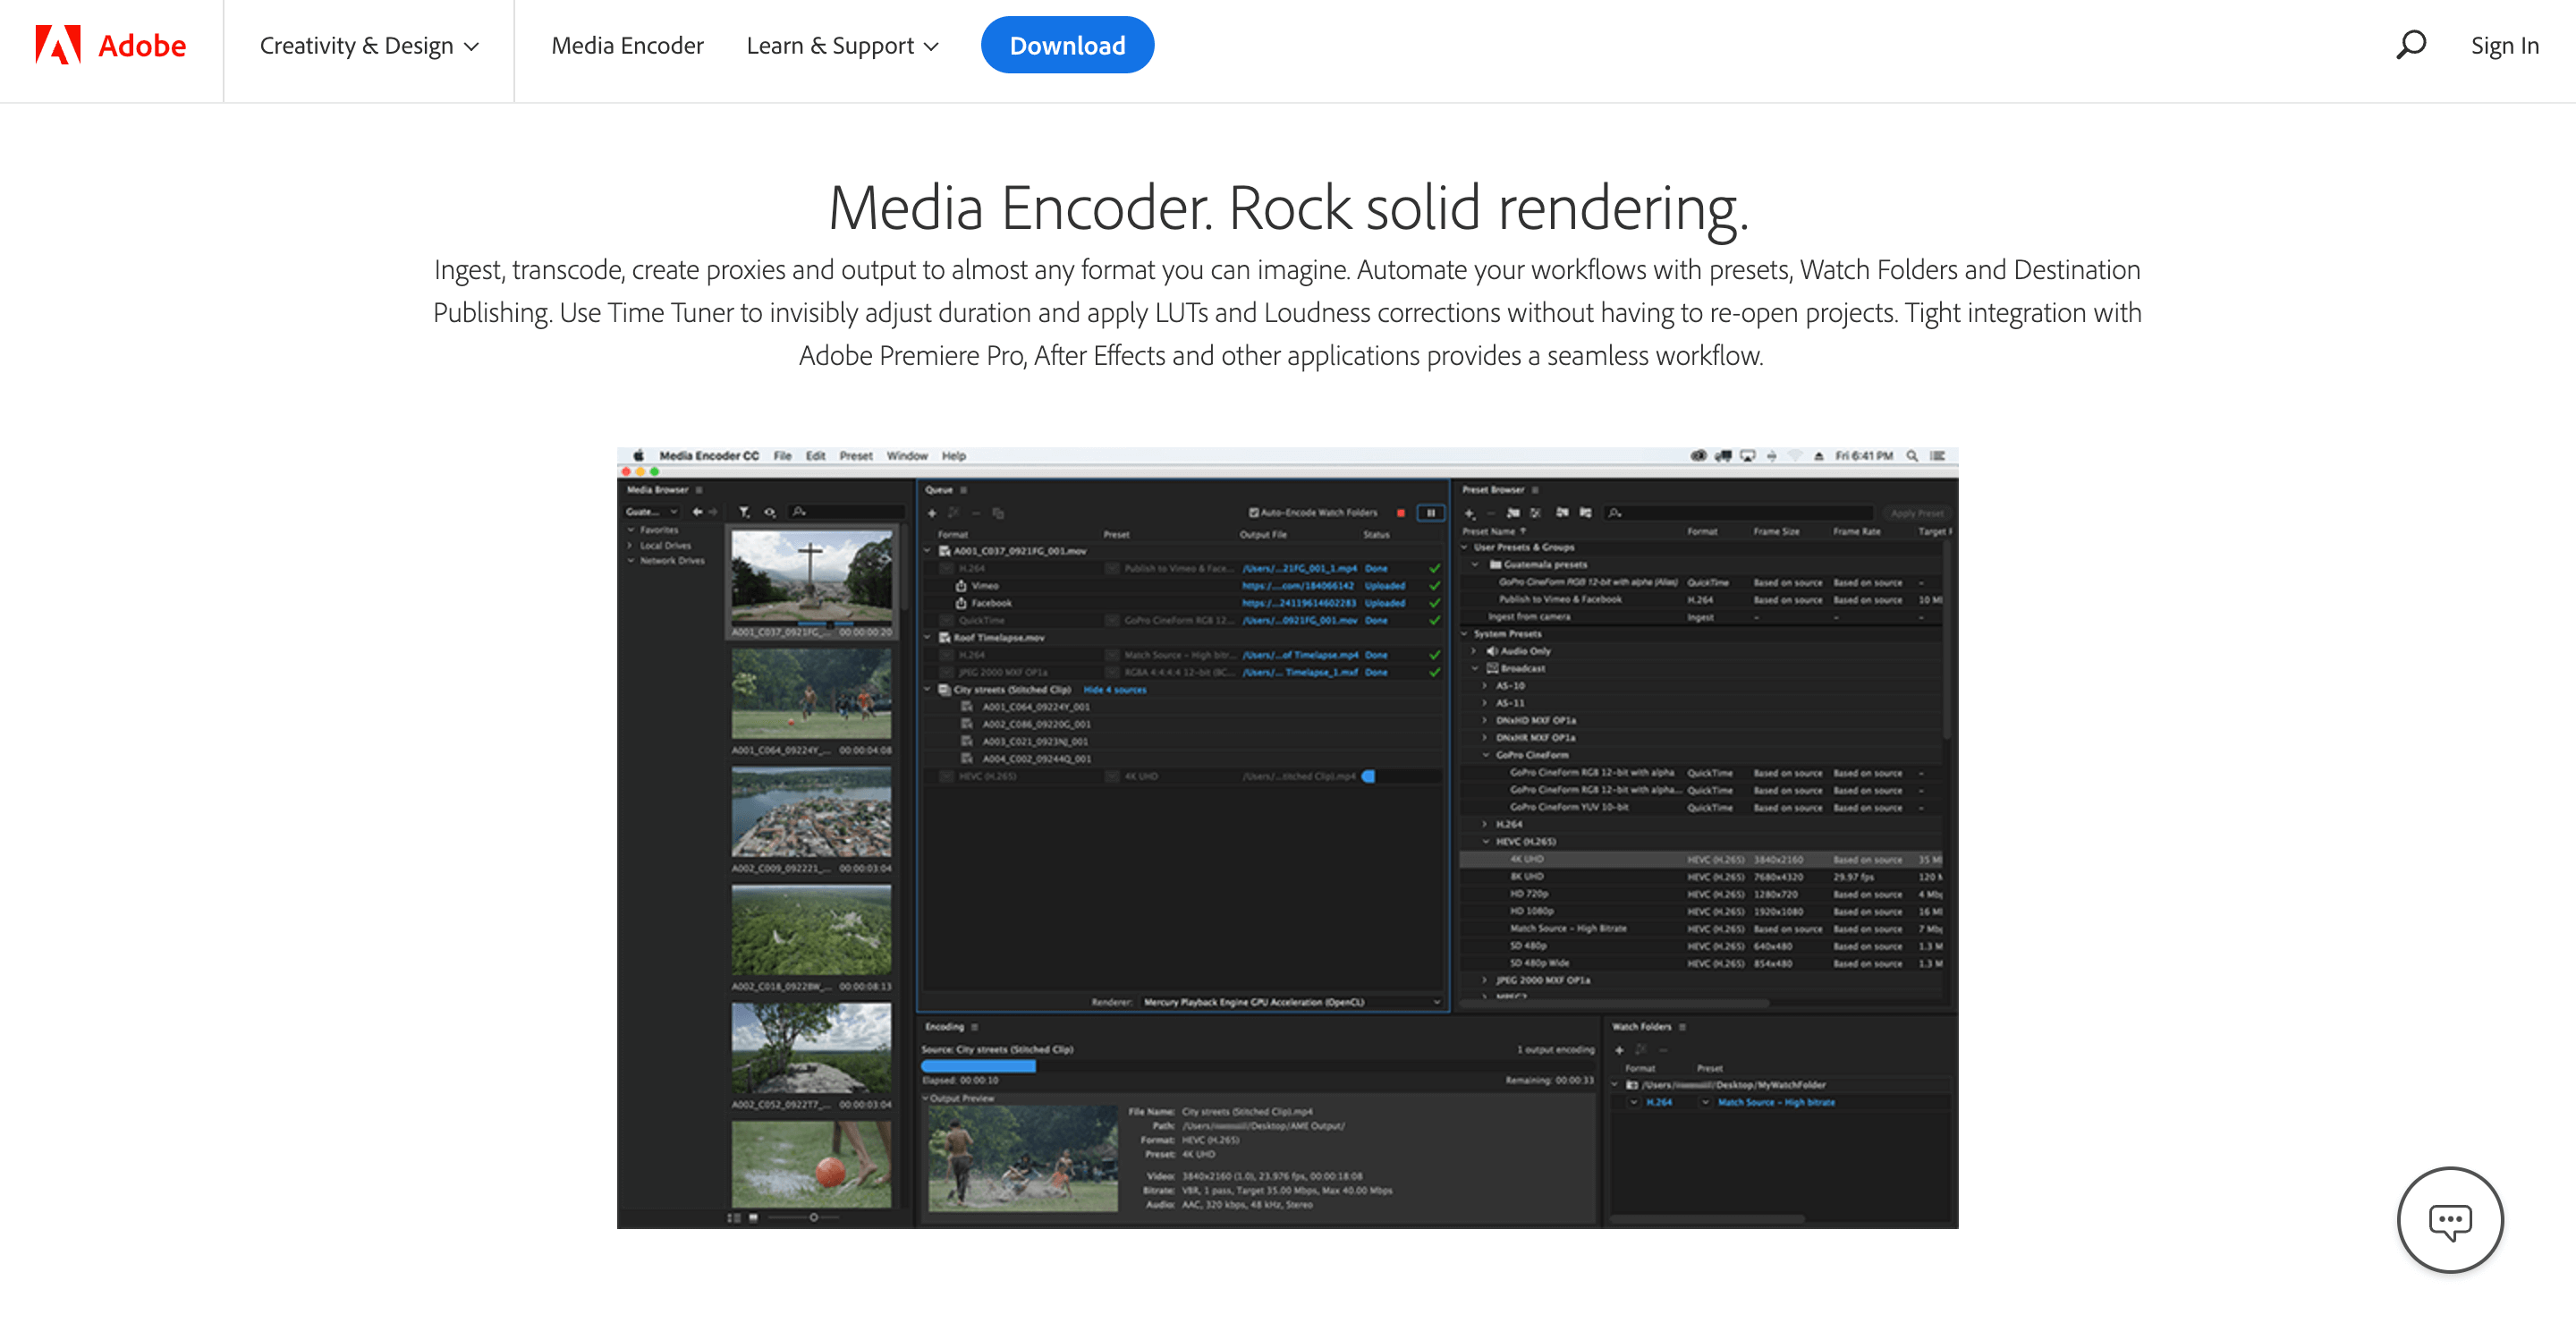Open Preset Browser panel menu icon
The height and width of the screenshot is (1340, 2576).
coord(1535,490)
